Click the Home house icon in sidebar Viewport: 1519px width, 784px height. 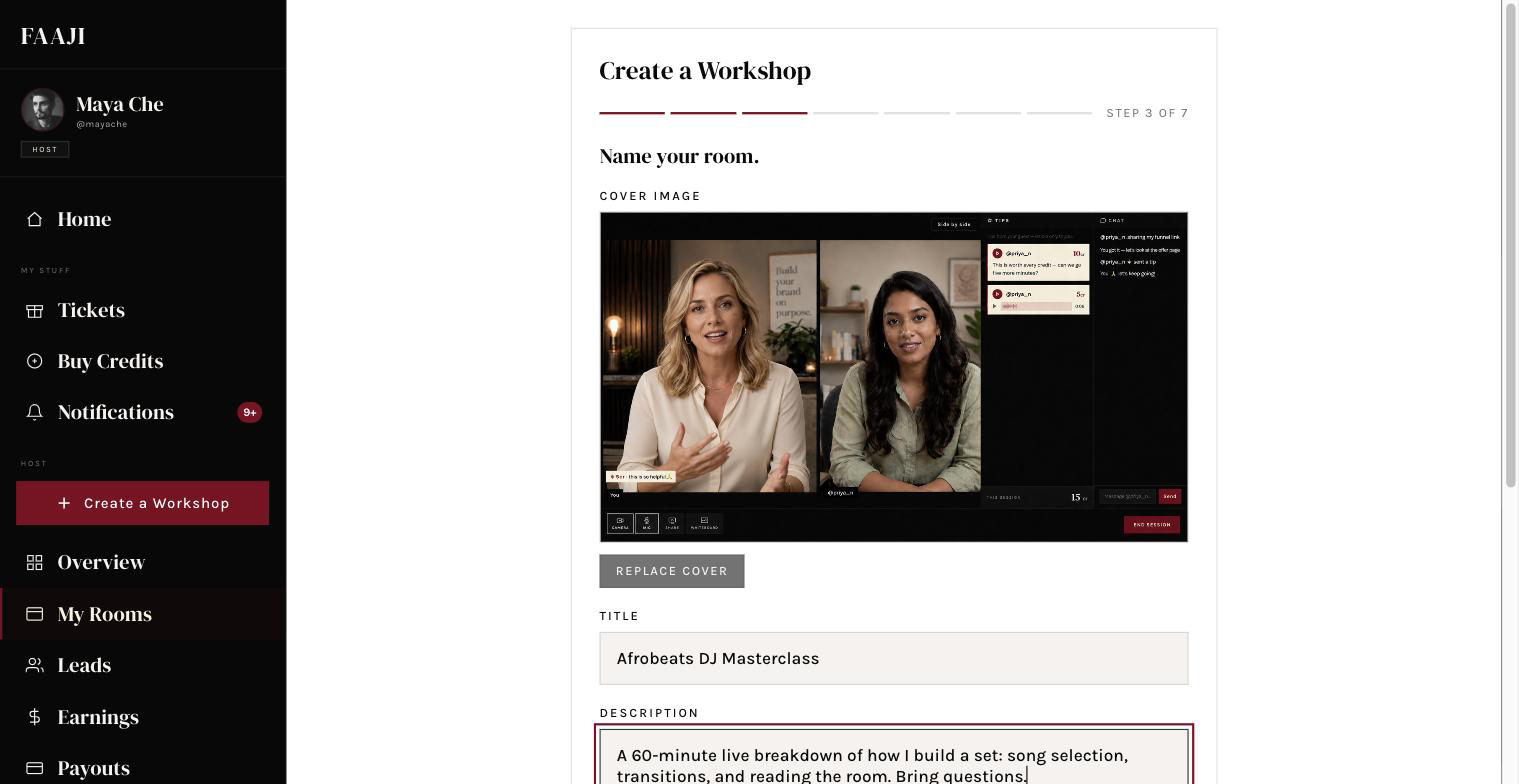[x=35, y=219]
